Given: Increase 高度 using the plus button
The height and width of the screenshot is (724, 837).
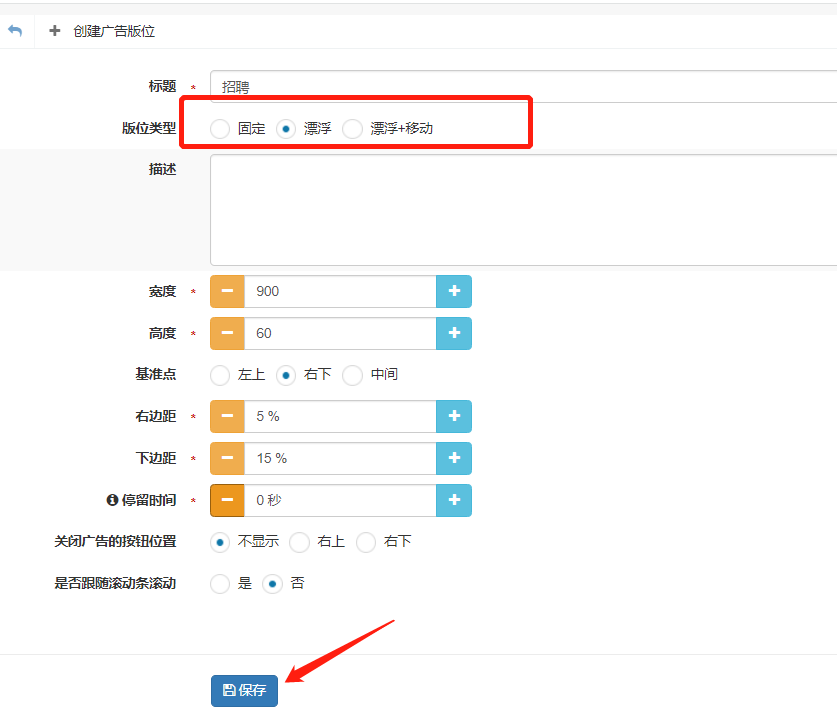Looking at the screenshot, I should coord(454,333).
